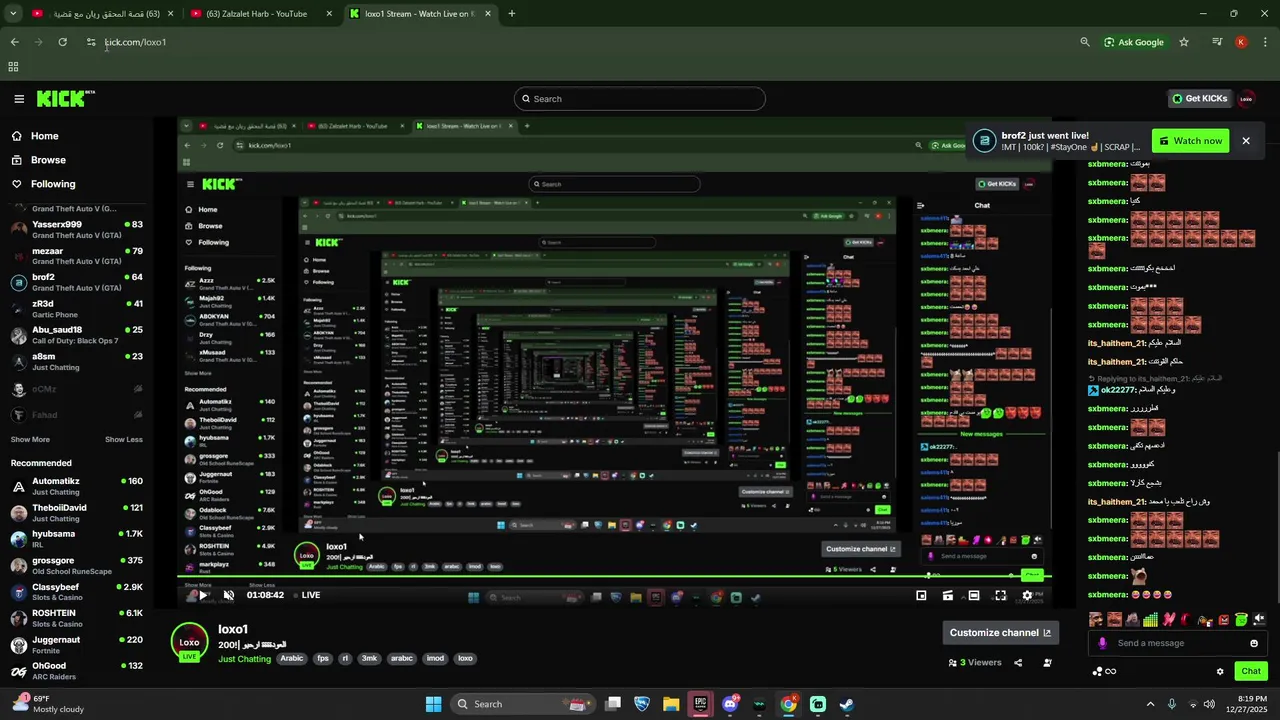Bookmark this page with the star icon
The width and height of the screenshot is (1280, 720).
tap(1184, 42)
